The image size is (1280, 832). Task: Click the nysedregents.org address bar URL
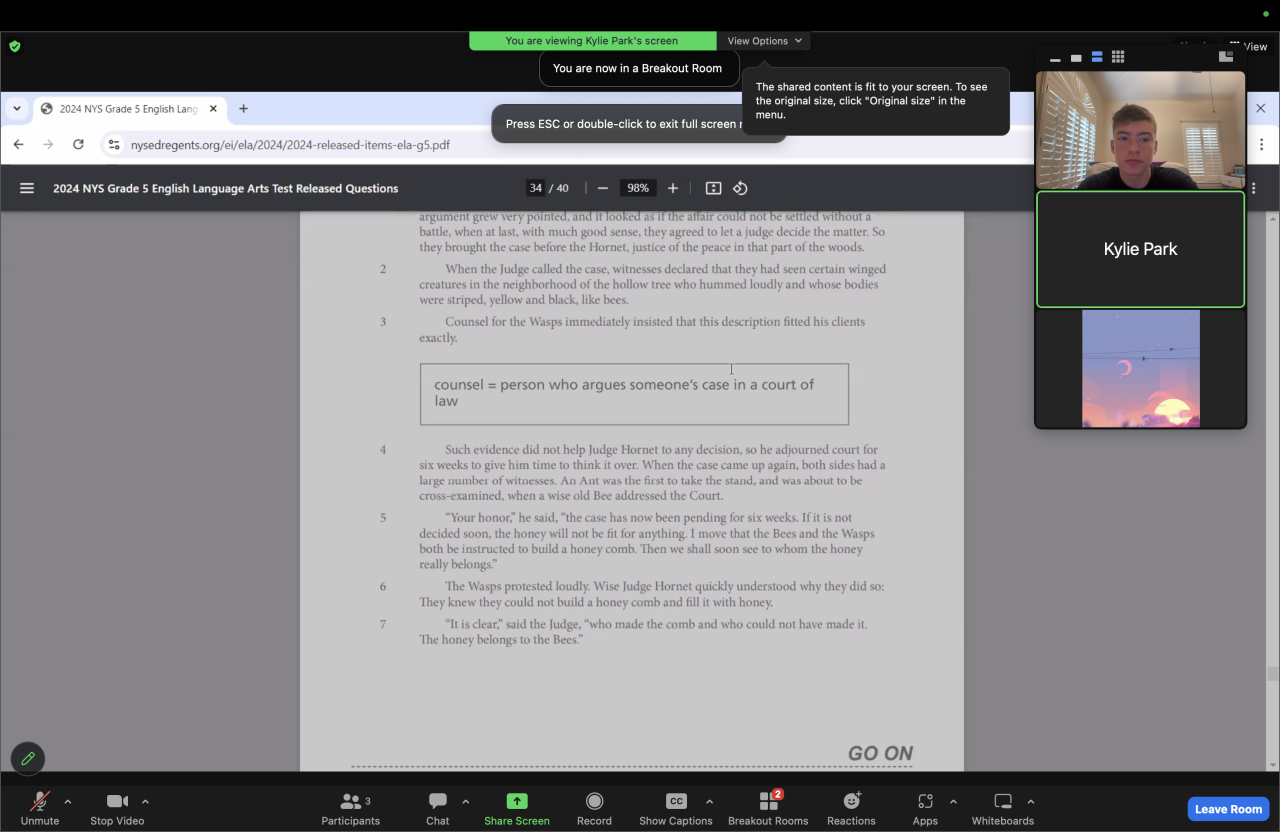[x=290, y=145]
